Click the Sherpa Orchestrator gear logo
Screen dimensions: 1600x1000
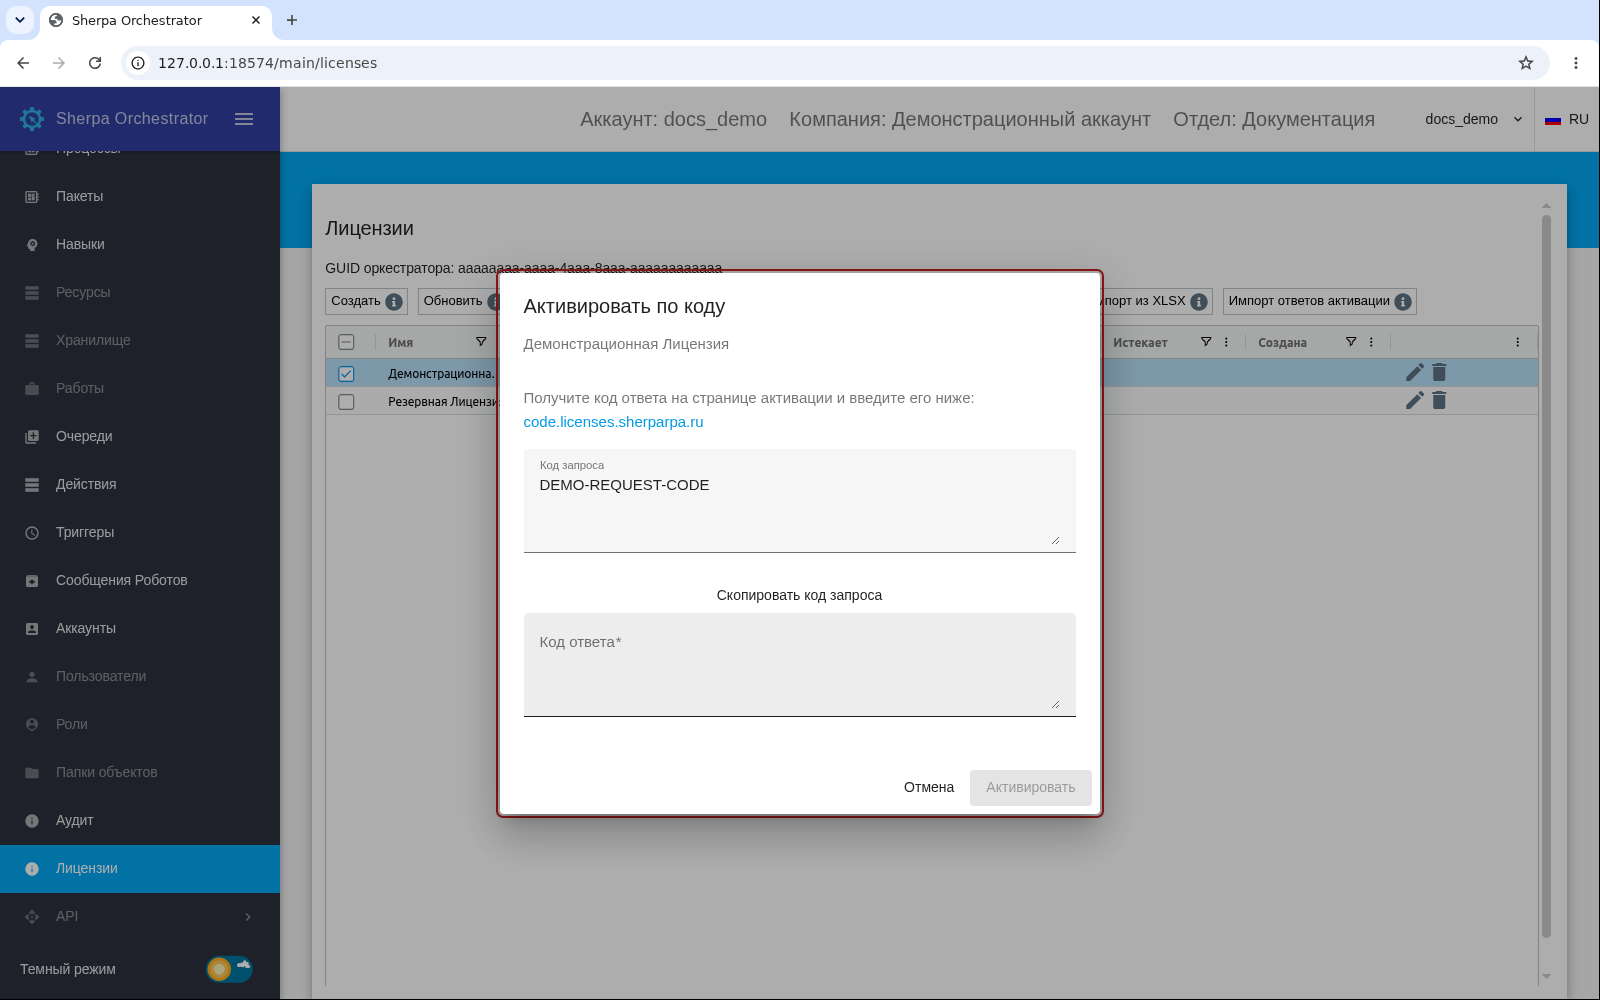coord(32,119)
